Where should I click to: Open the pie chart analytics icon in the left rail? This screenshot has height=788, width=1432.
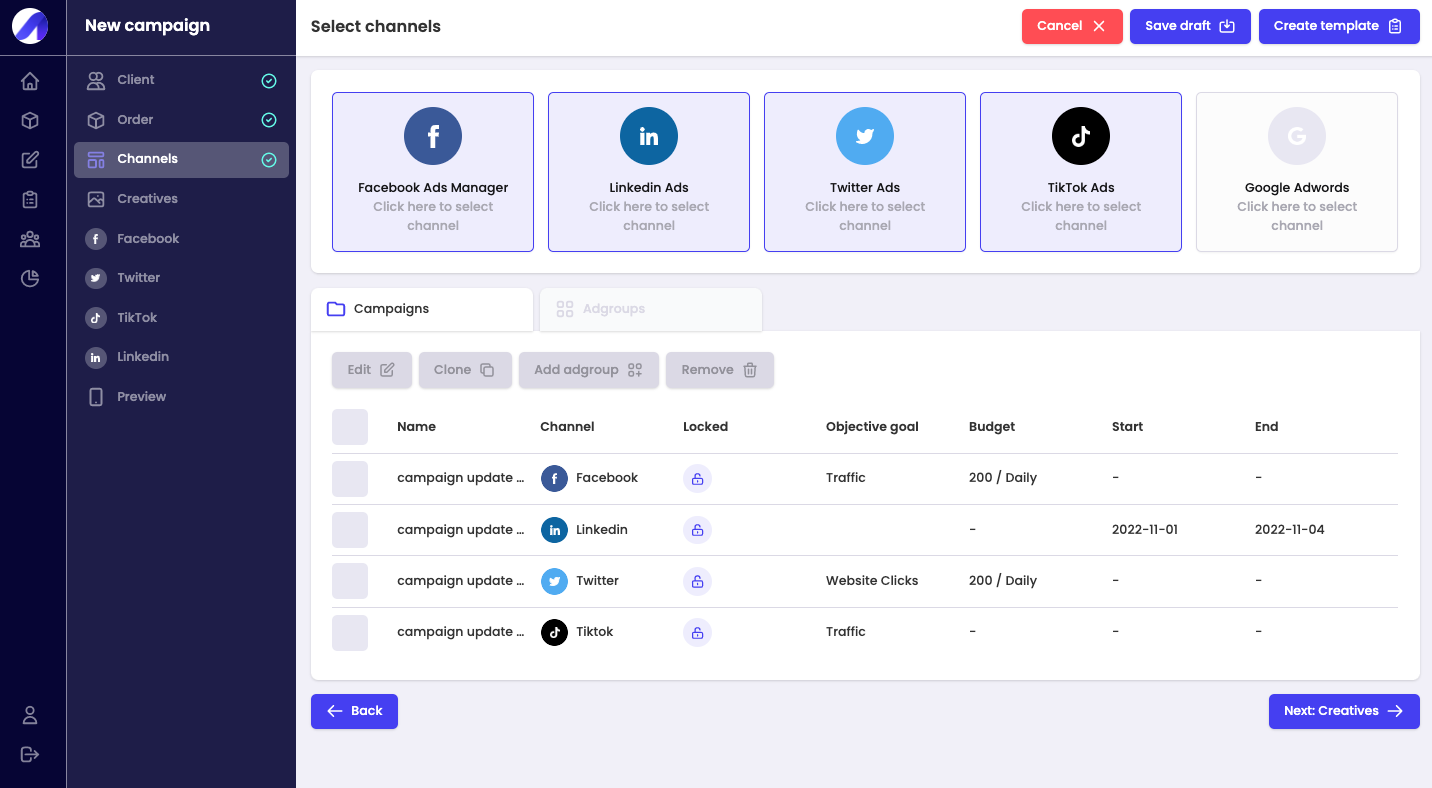point(30,279)
